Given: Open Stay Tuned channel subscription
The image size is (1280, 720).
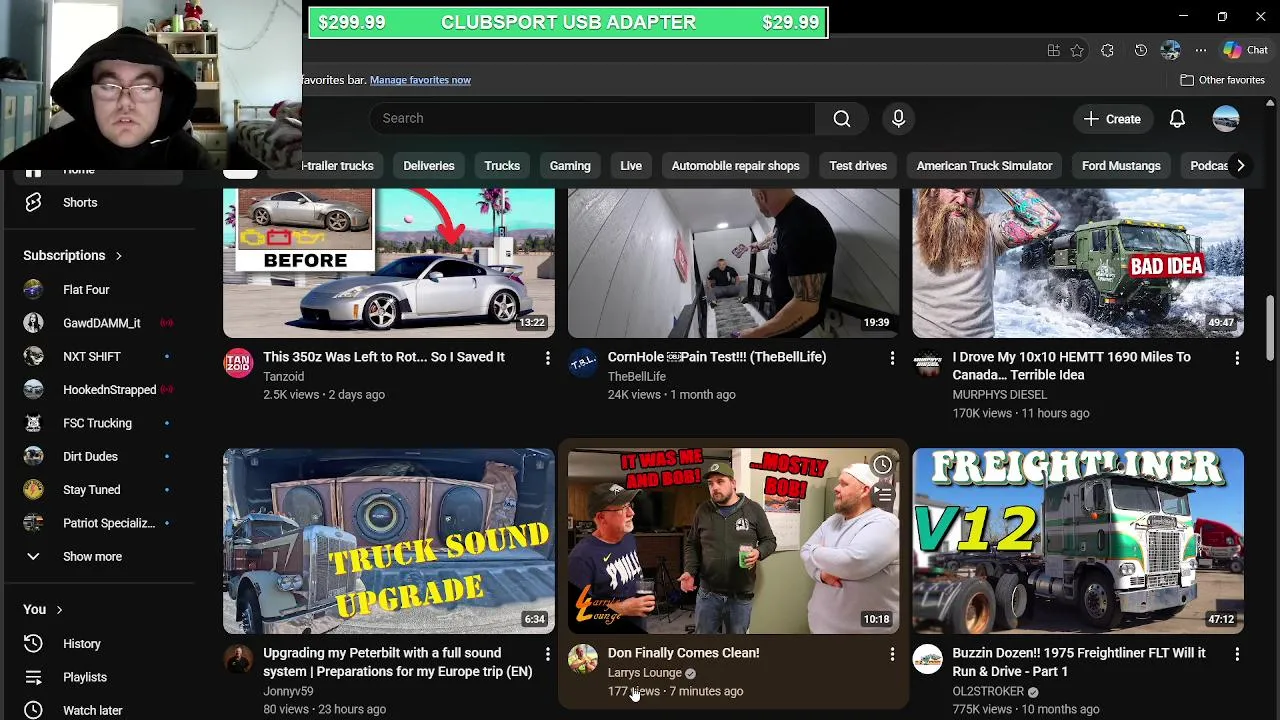Looking at the screenshot, I should [92, 490].
